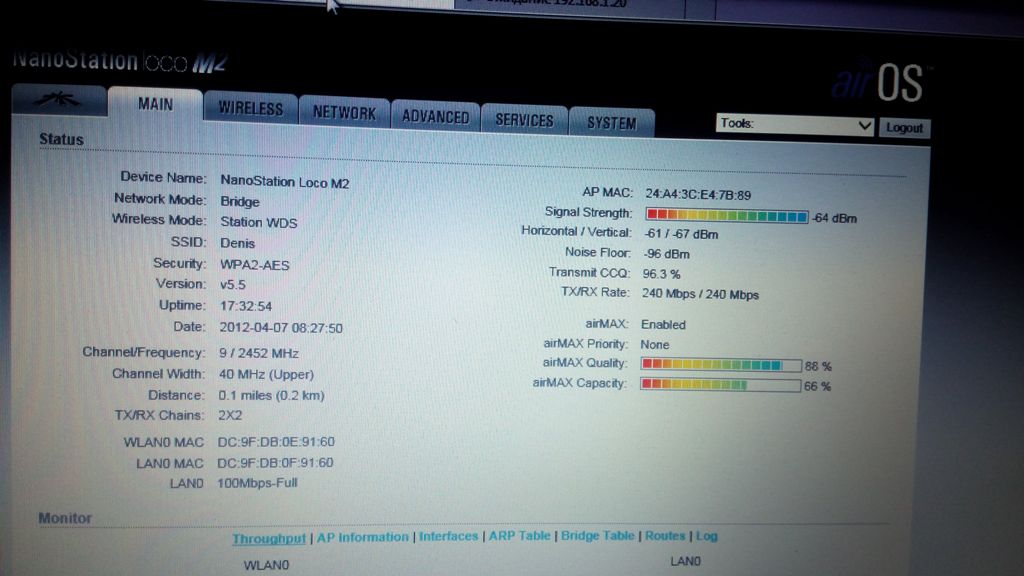This screenshot has width=1024, height=576.
Task: Click the Horizontal / Vertical value -61 / -67 dBm
Action: 681,234
